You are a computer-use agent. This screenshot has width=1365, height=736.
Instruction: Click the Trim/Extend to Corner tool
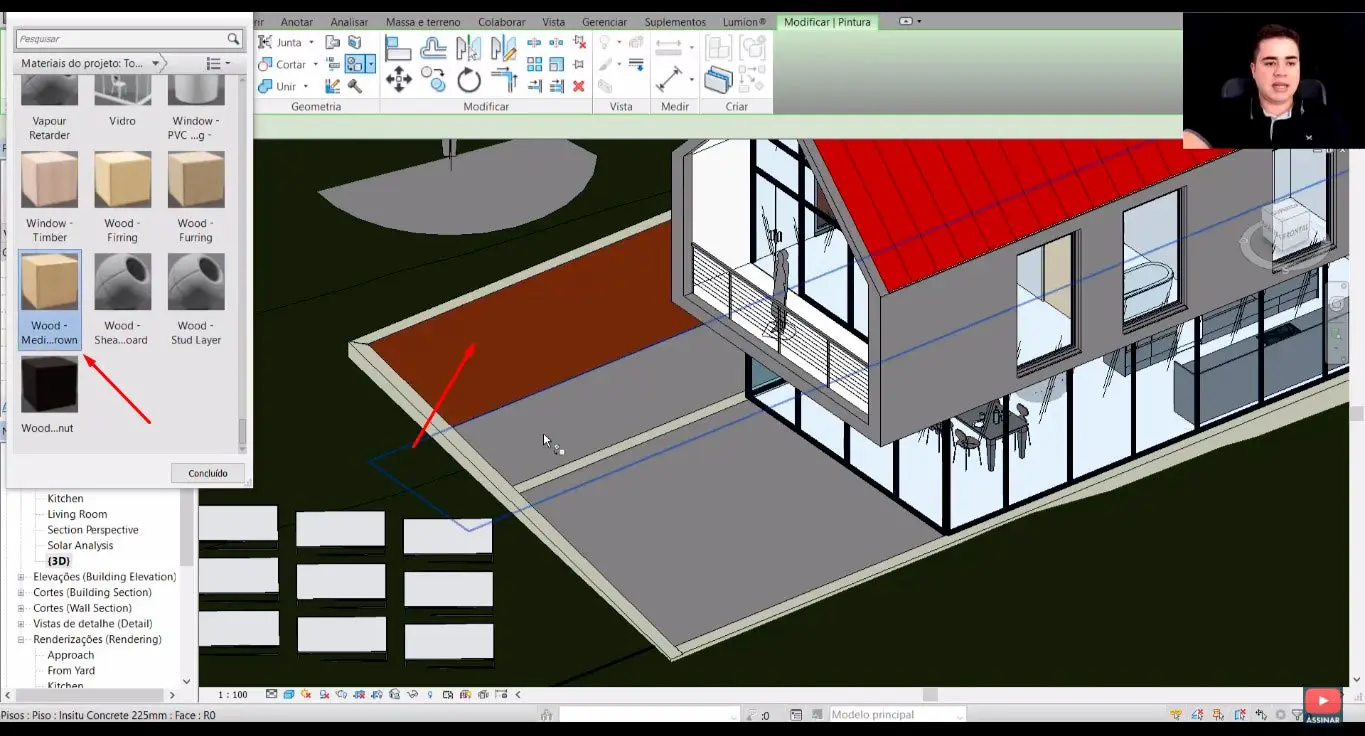pos(503,80)
